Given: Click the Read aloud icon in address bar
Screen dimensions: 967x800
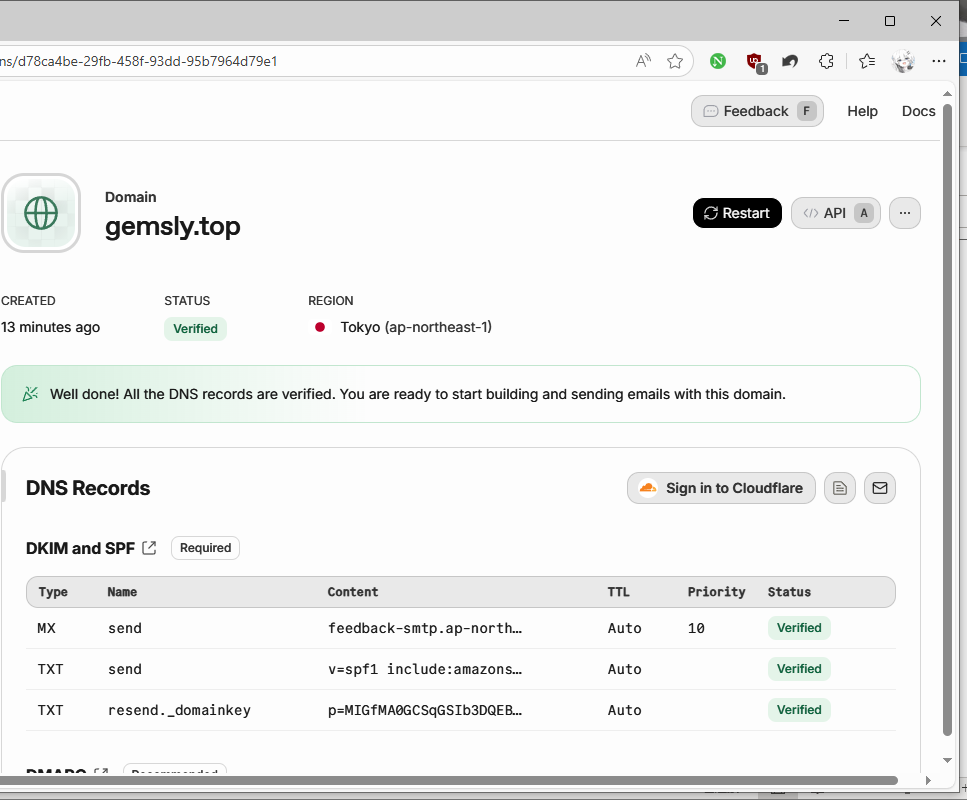Looking at the screenshot, I should [643, 61].
